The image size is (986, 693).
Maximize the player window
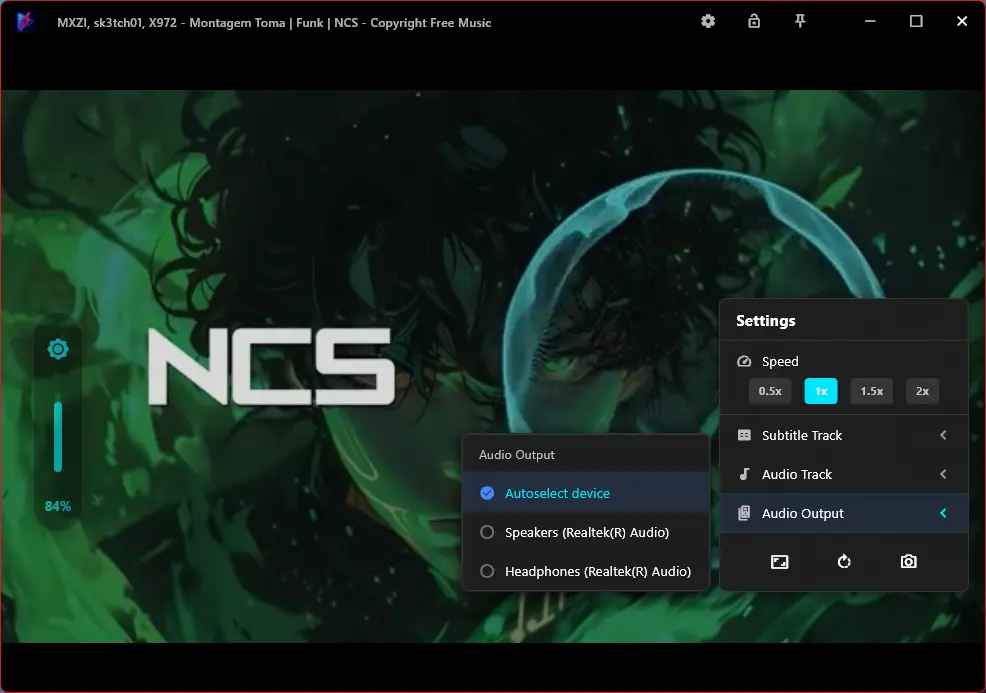(916, 21)
